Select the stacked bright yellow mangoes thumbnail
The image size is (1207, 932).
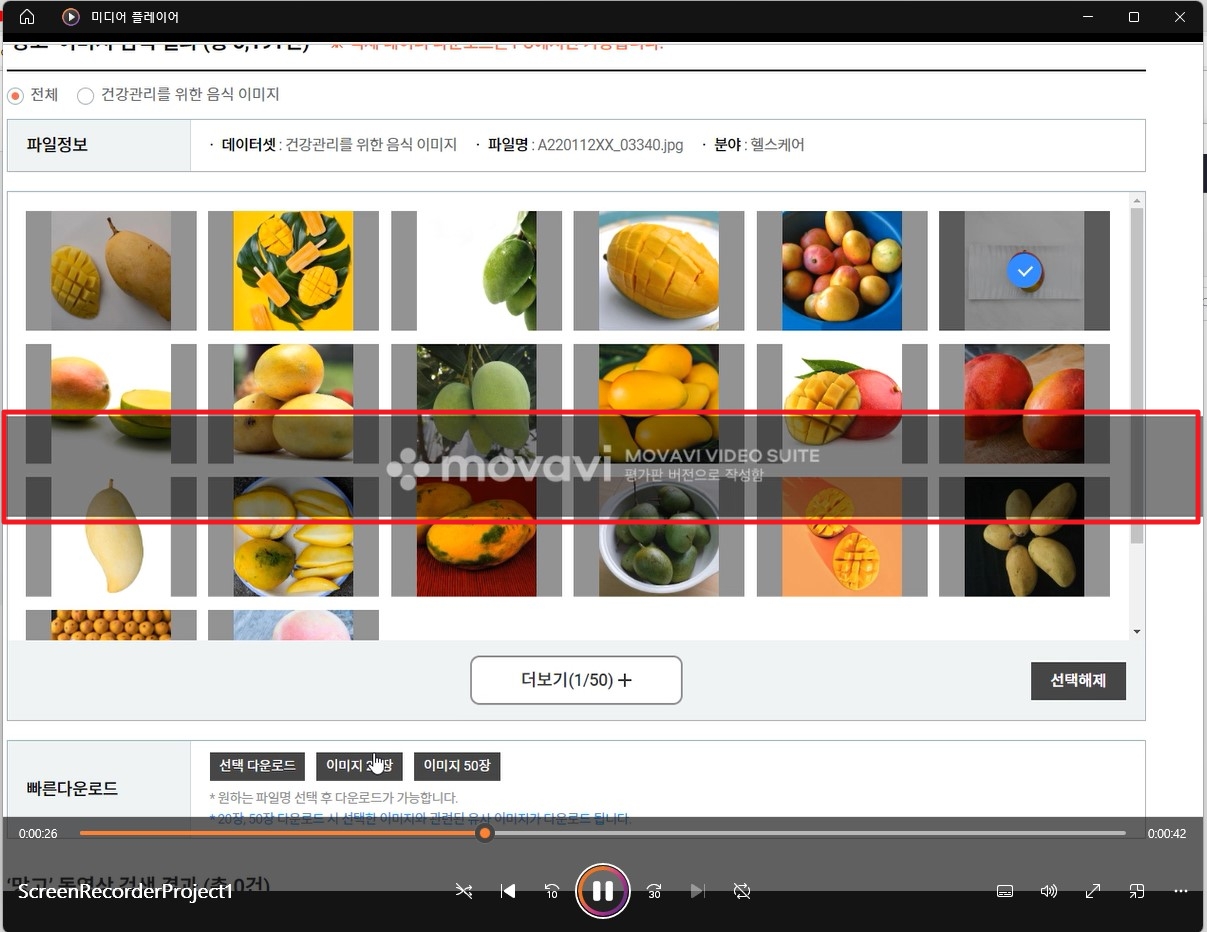pos(659,404)
